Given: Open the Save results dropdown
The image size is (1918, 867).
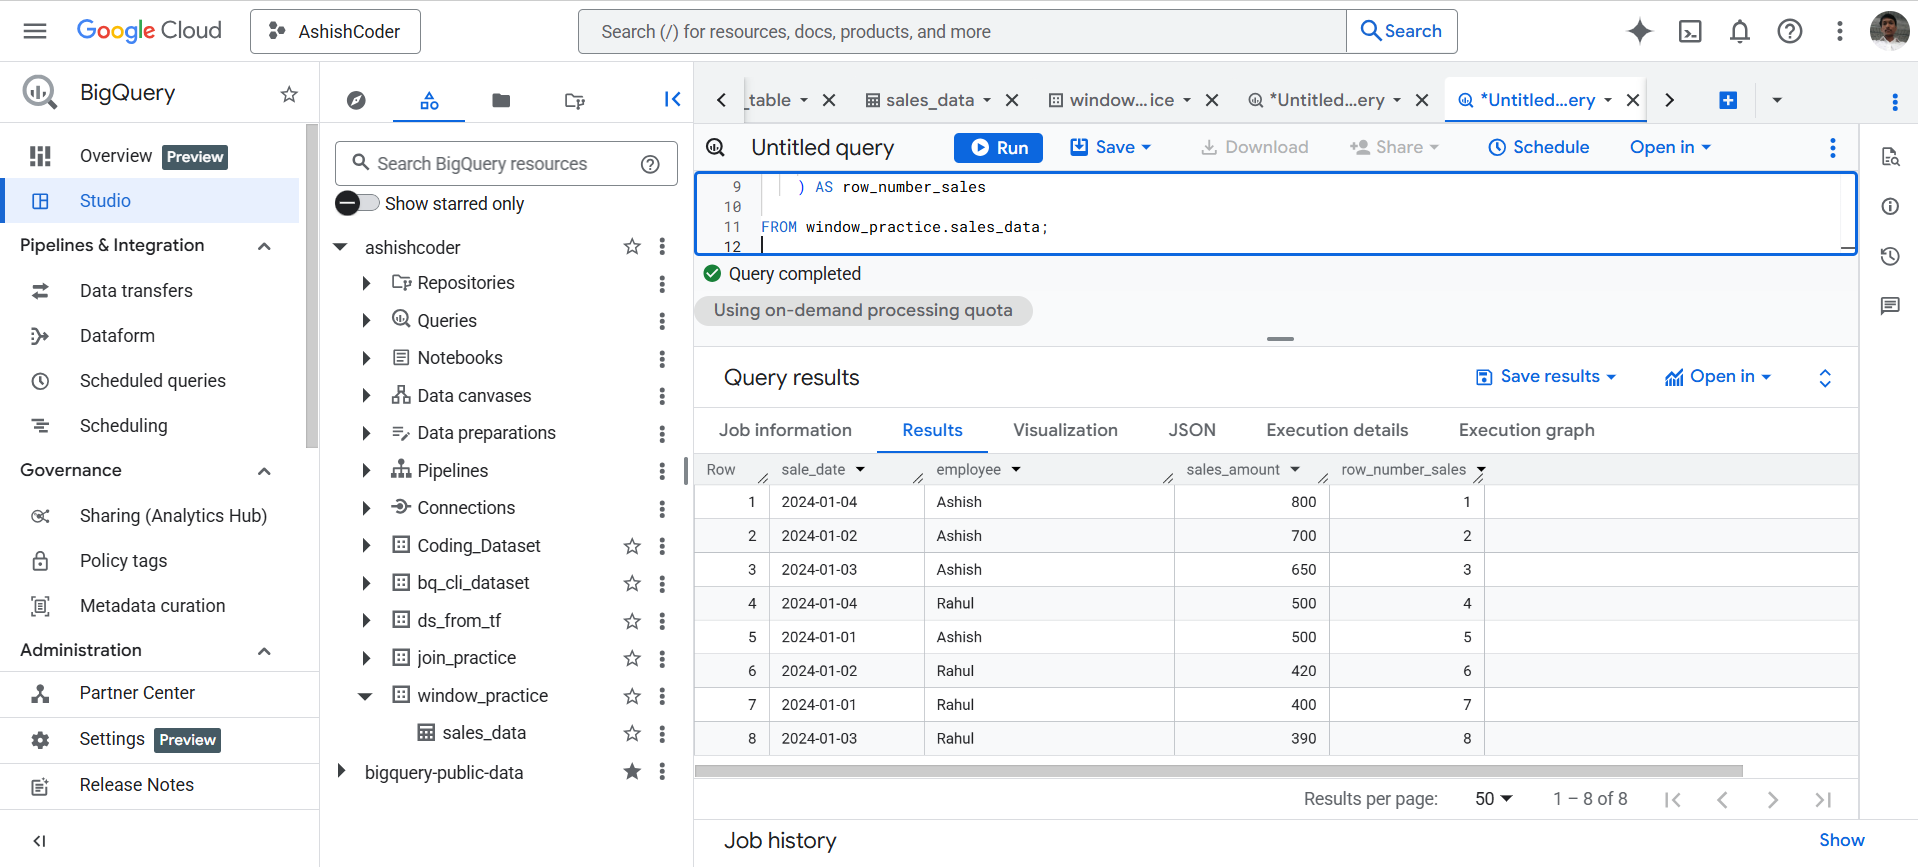Looking at the screenshot, I should [1546, 377].
